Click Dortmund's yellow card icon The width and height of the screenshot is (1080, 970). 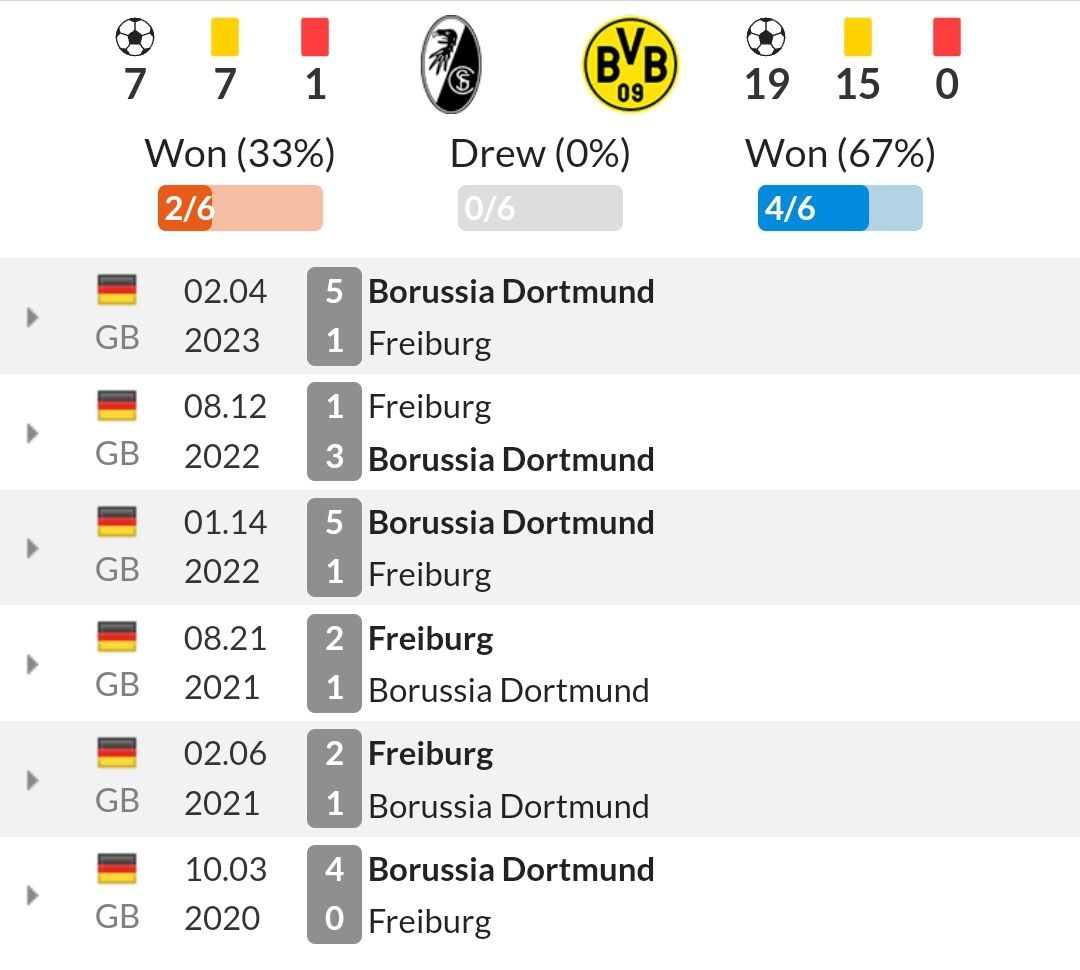click(x=858, y=37)
